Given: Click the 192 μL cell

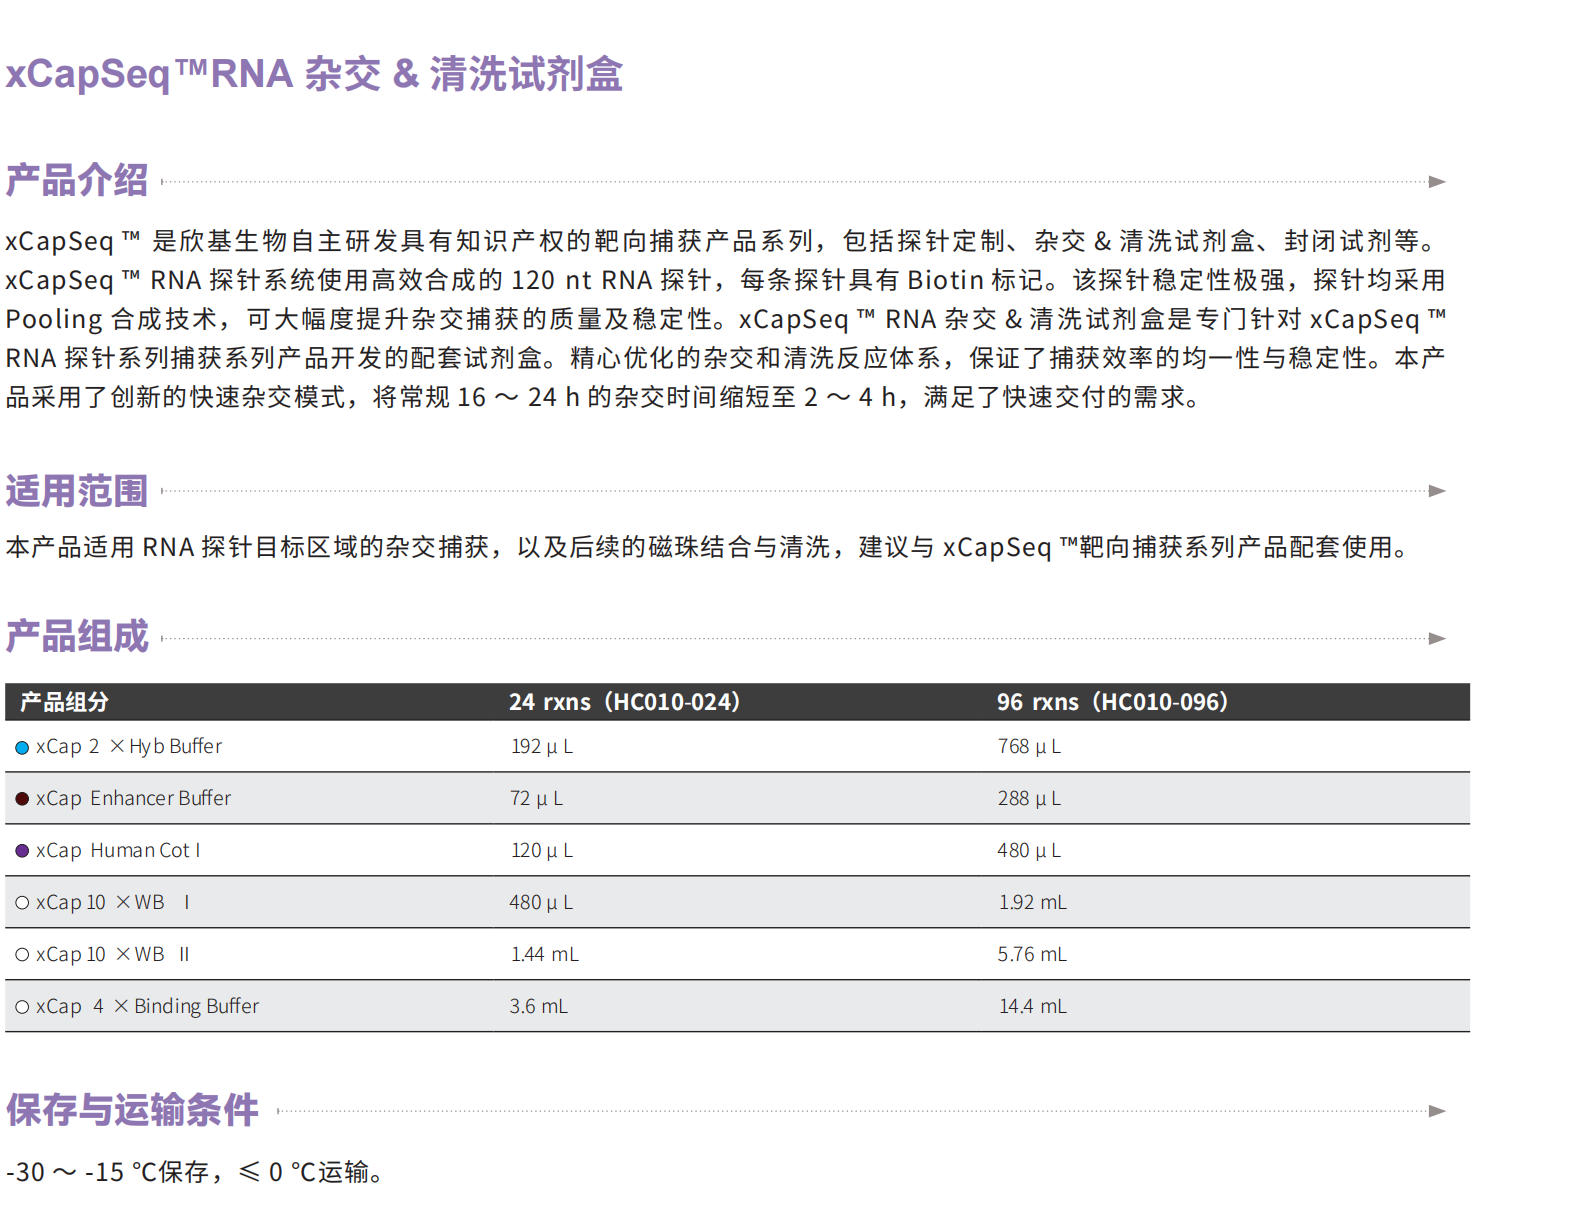Looking at the screenshot, I should [x=542, y=747].
